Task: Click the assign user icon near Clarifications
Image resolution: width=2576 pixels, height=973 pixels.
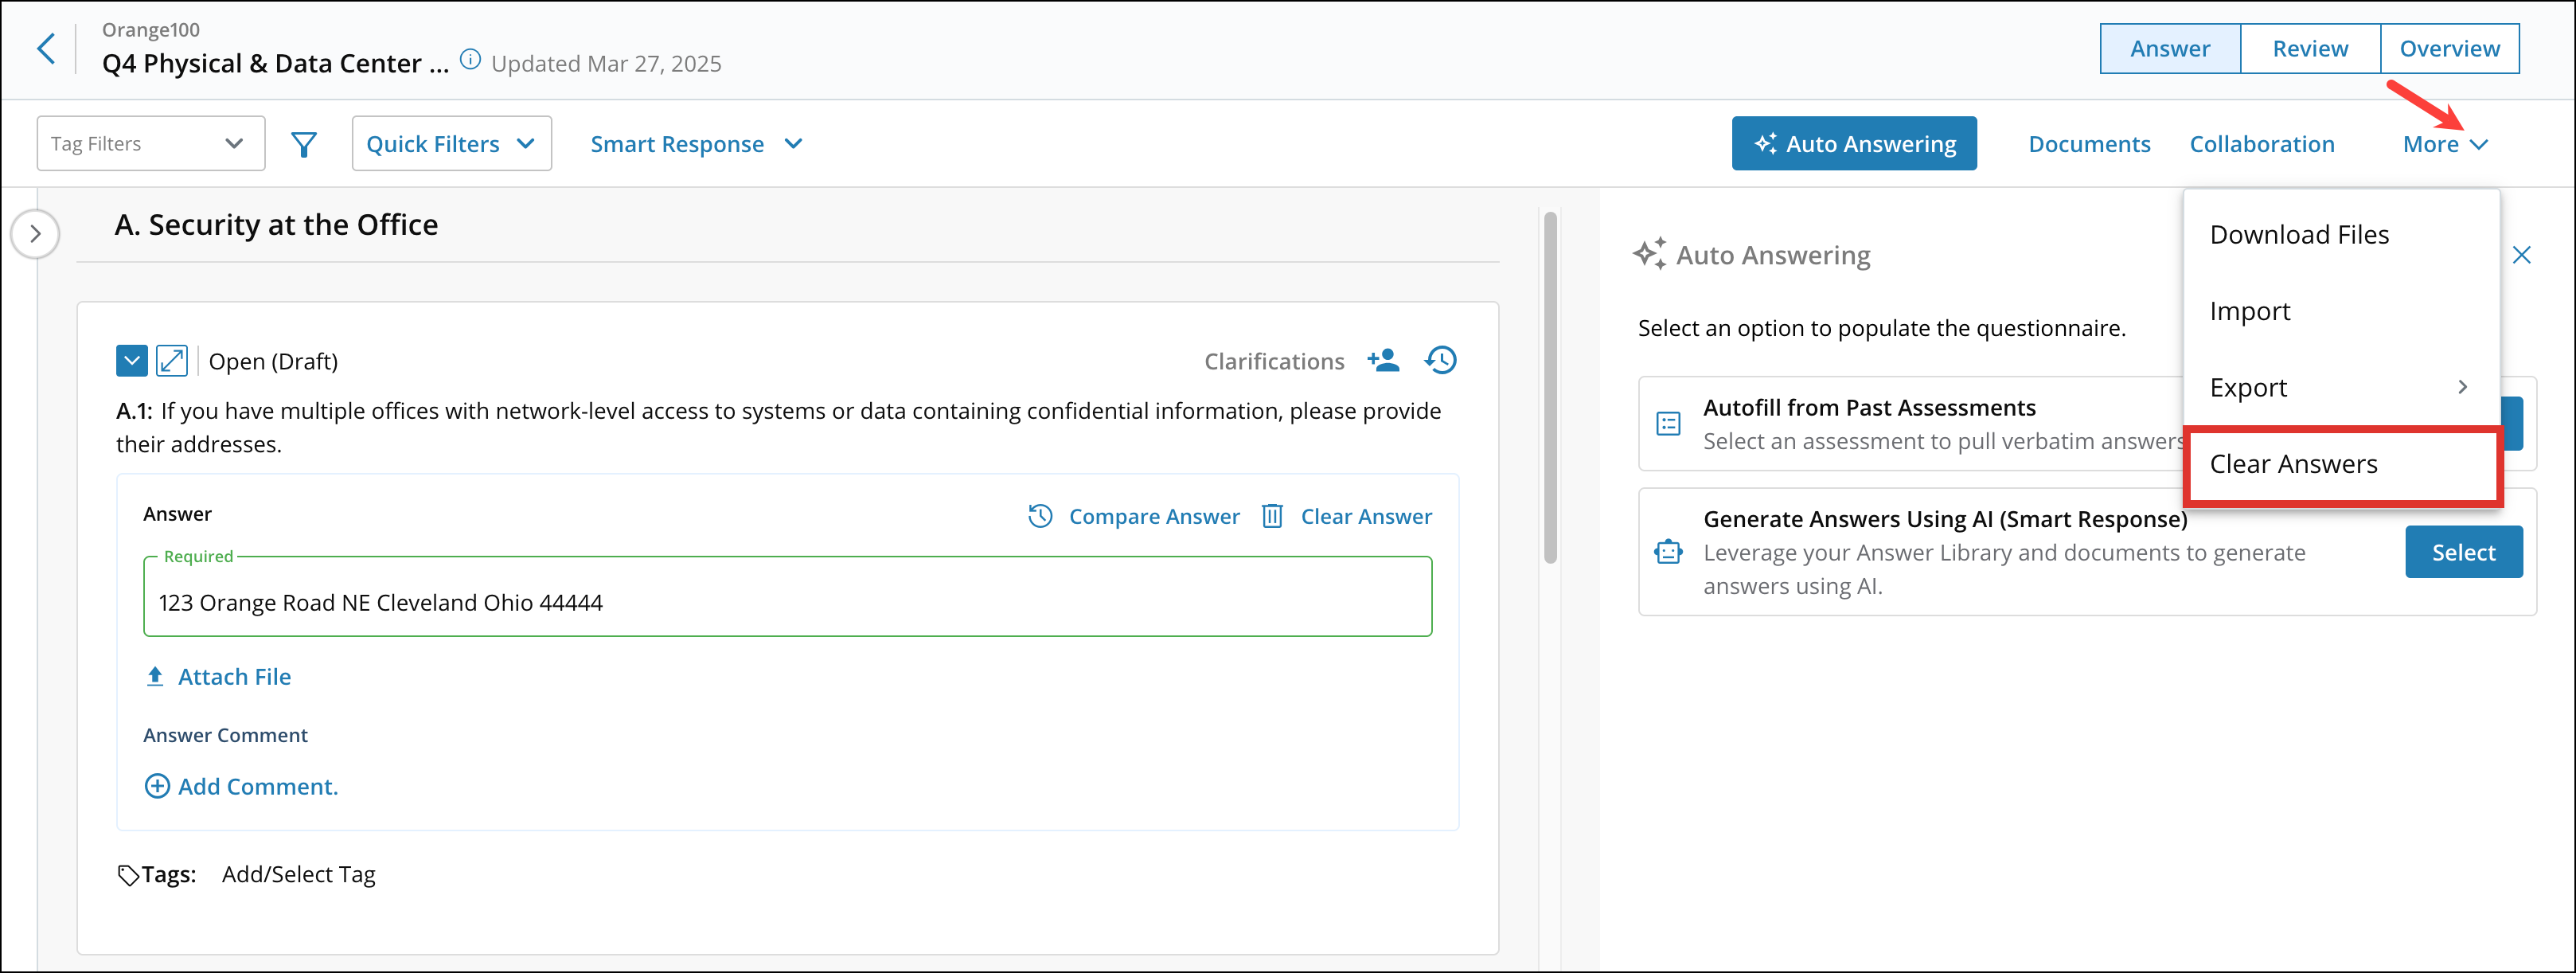Action: point(1383,360)
